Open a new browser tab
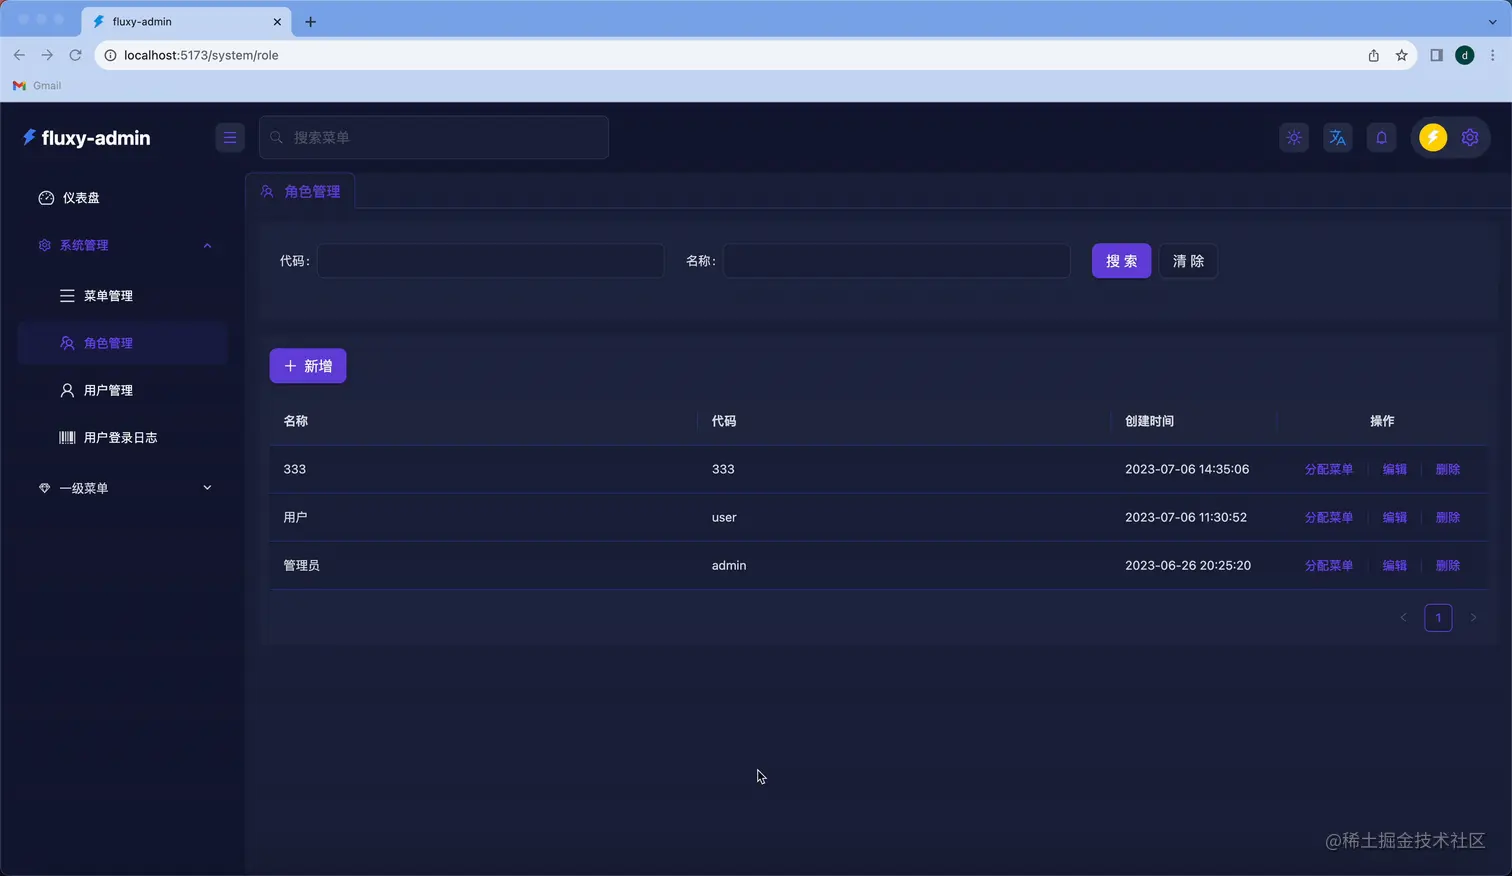 pos(311,21)
